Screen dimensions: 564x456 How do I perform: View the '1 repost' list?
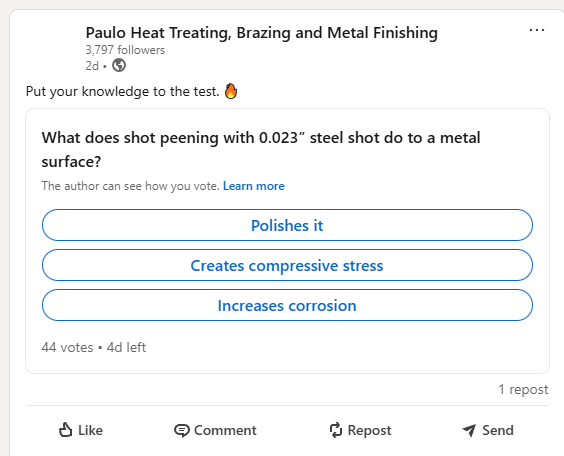click(x=523, y=389)
